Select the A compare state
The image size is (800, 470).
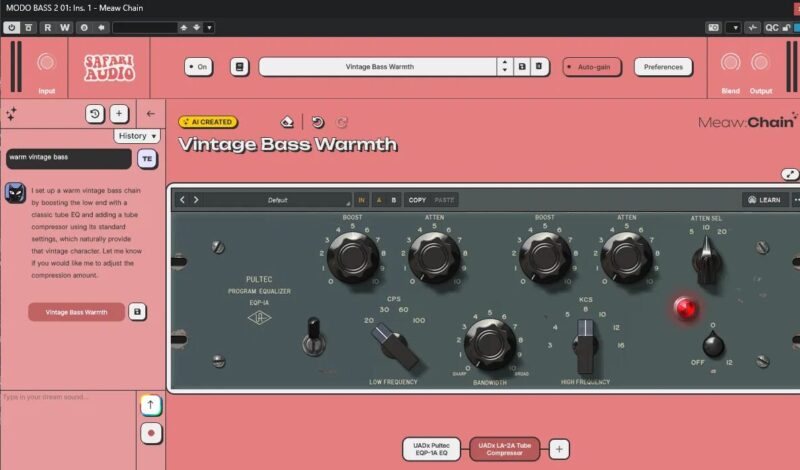[379, 200]
